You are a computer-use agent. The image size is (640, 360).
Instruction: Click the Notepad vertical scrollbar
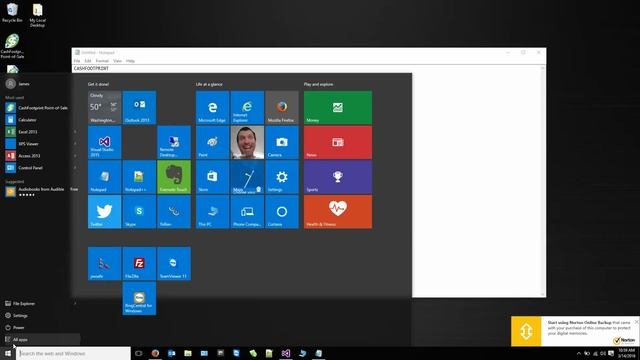pyautogui.click(x=543, y=181)
